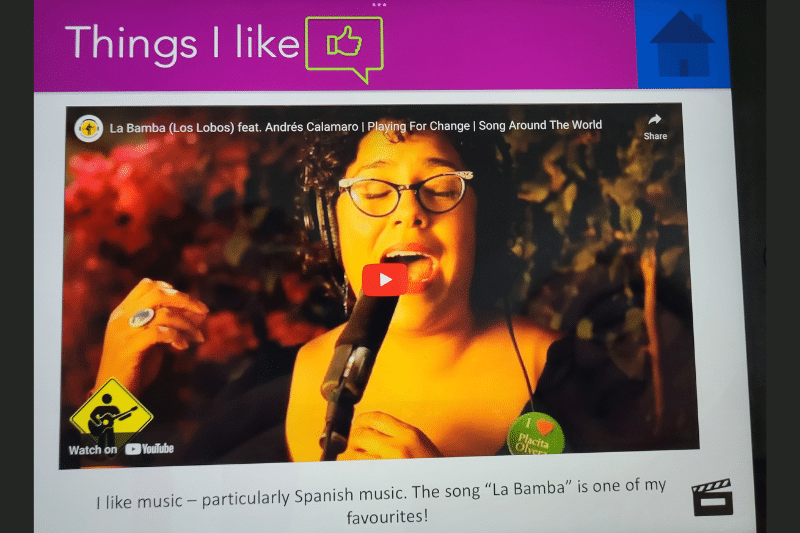Screen dimensions: 800x533
Task: Select the caption about Spanish music
Action: [382, 500]
